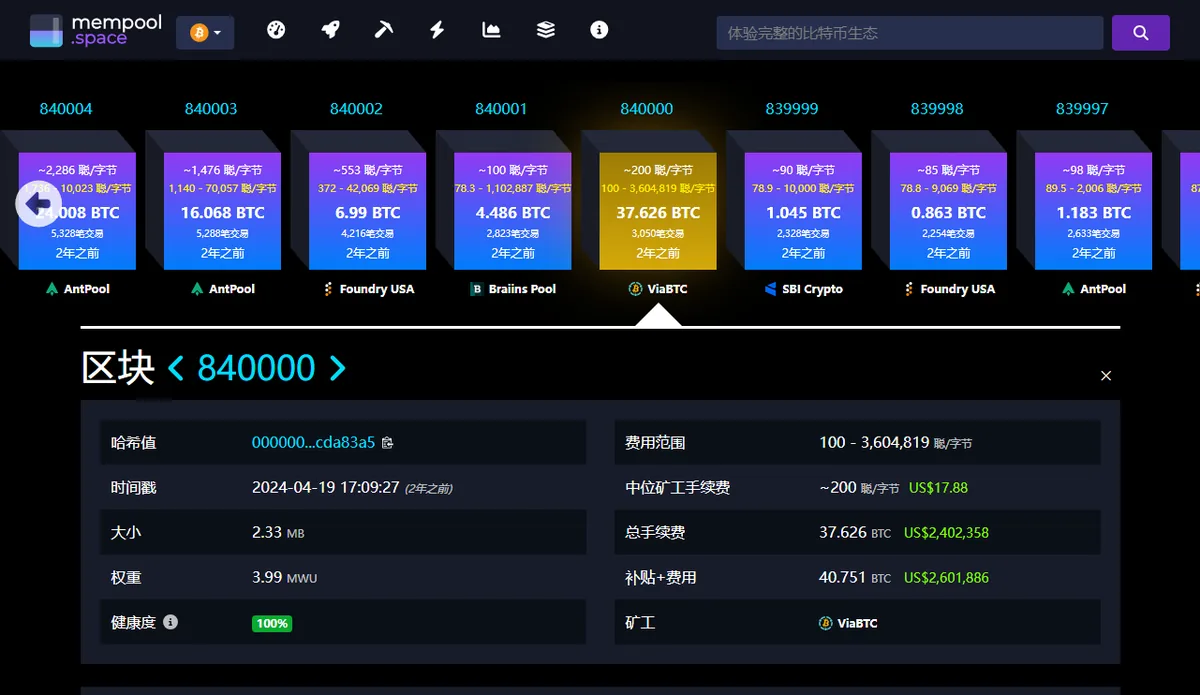The width and height of the screenshot is (1200, 695).
Task: Open block height 839997 link
Action: [1082, 108]
